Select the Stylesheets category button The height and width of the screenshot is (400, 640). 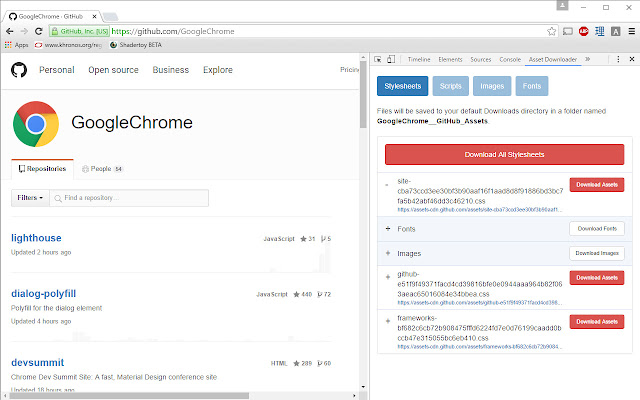pyautogui.click(x=402, y=86)
